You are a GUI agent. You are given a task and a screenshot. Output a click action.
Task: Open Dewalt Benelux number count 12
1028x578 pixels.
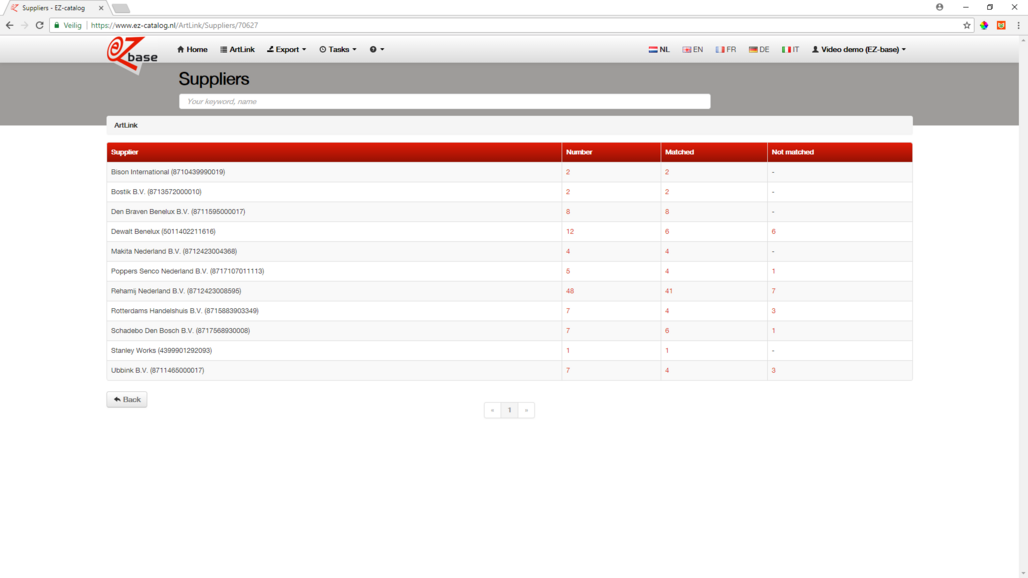(x=570, y=231)
